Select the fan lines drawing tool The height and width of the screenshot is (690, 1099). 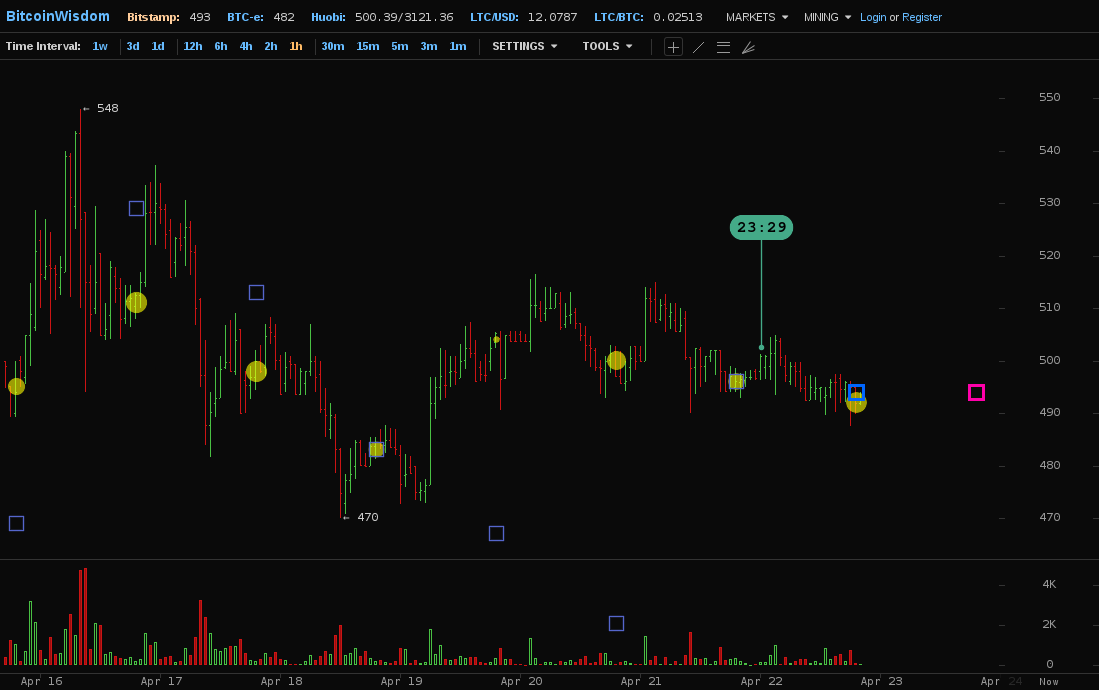click(748, 47)
